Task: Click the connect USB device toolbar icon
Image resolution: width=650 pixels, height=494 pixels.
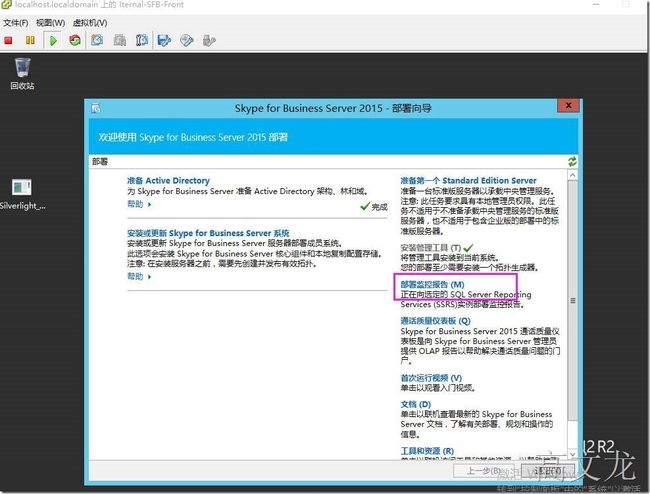Action: 209,41
